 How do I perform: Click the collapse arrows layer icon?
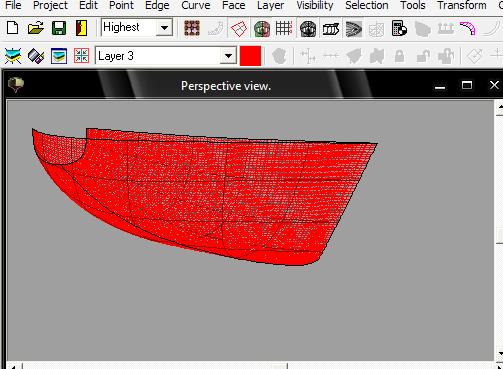pos(82,56)
